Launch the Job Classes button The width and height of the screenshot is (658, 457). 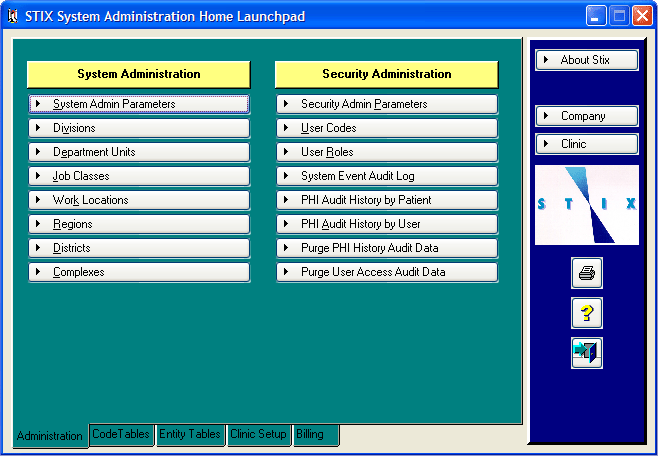coord(139,176)
